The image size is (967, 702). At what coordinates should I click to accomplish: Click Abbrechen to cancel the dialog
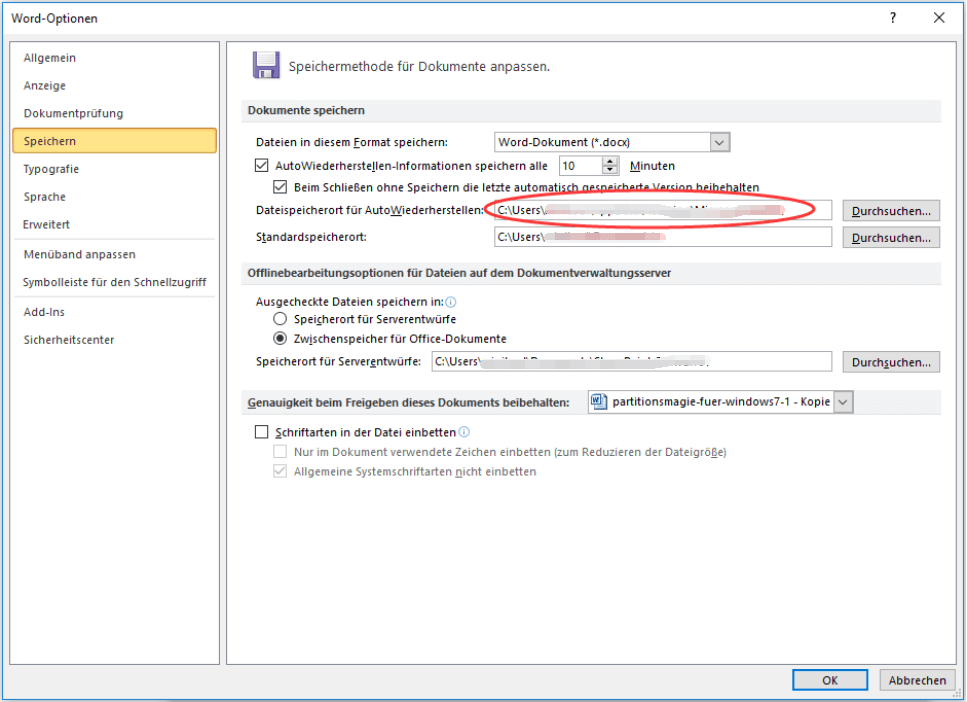pos(917,680)
